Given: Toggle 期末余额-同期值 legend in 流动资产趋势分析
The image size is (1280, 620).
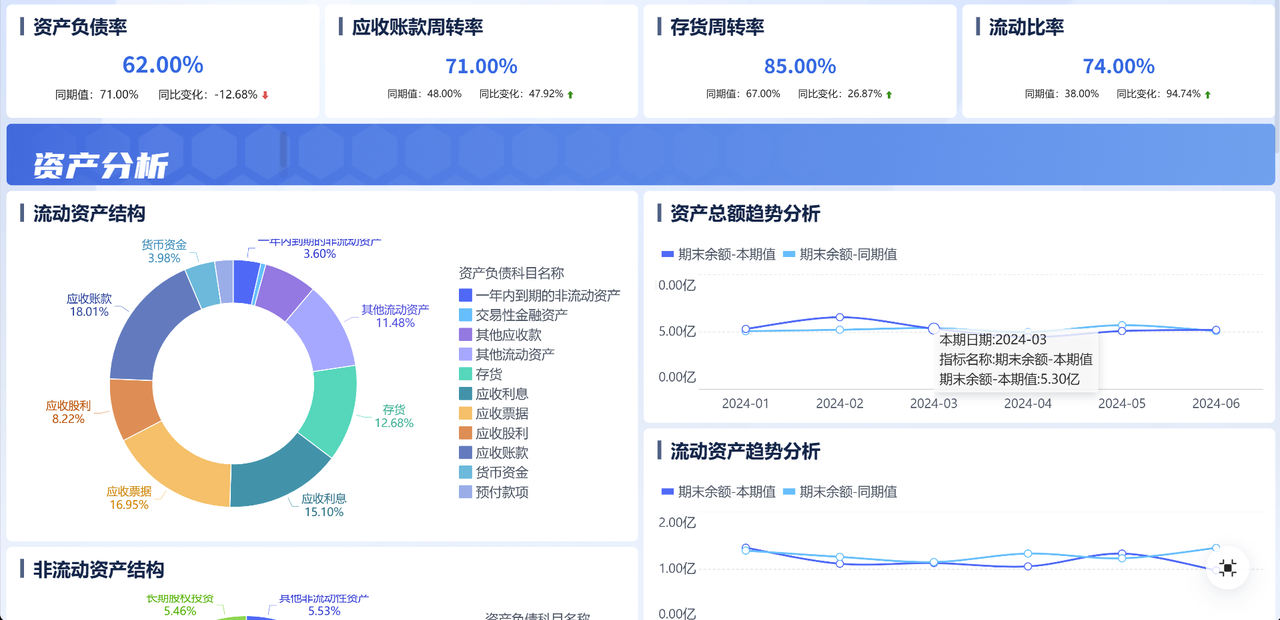Looking at the screenshot, I should coord(840,491).
